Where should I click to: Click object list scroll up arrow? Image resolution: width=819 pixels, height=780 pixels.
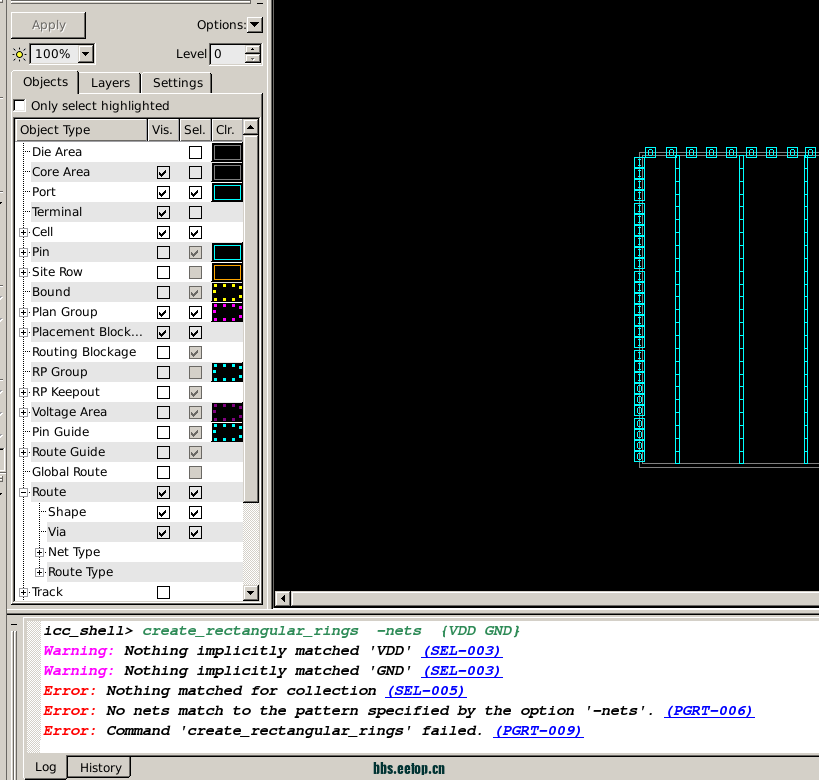tap(251, 127)
